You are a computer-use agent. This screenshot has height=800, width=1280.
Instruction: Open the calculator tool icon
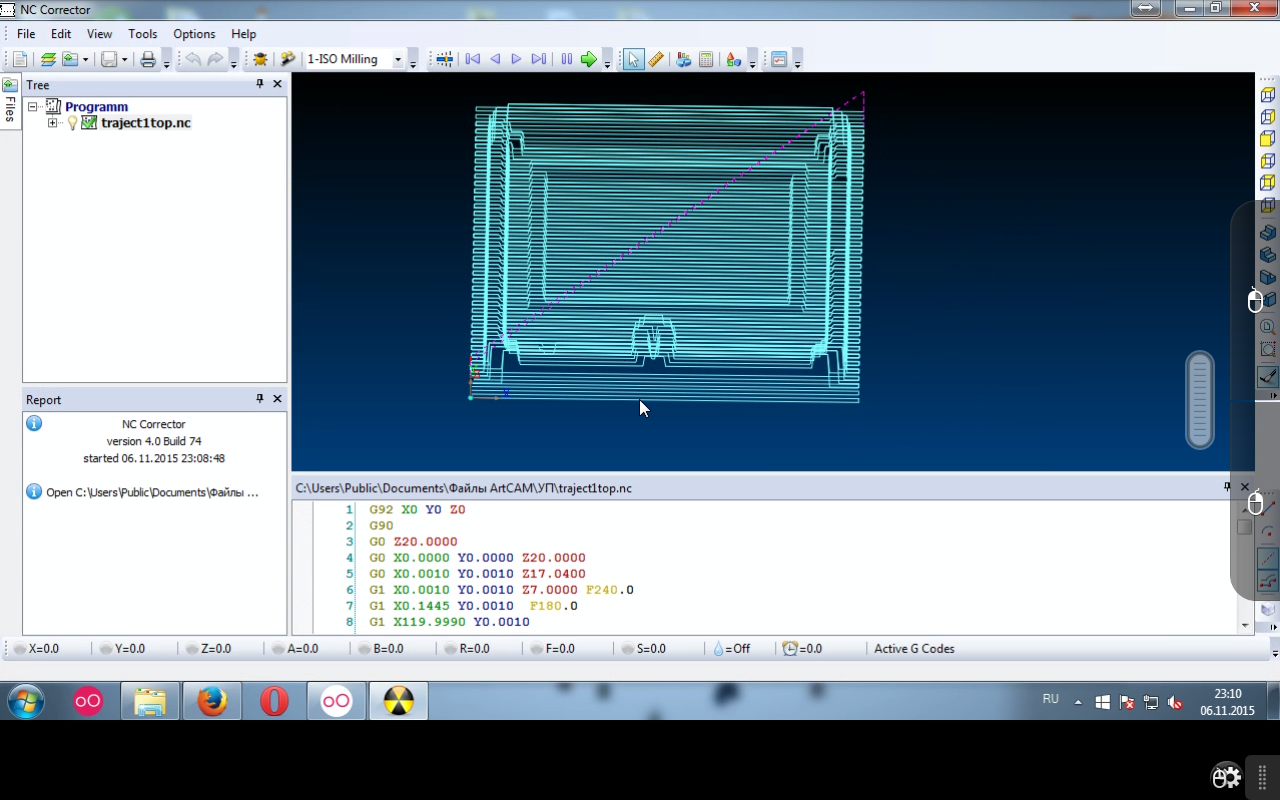coord(706,60)
